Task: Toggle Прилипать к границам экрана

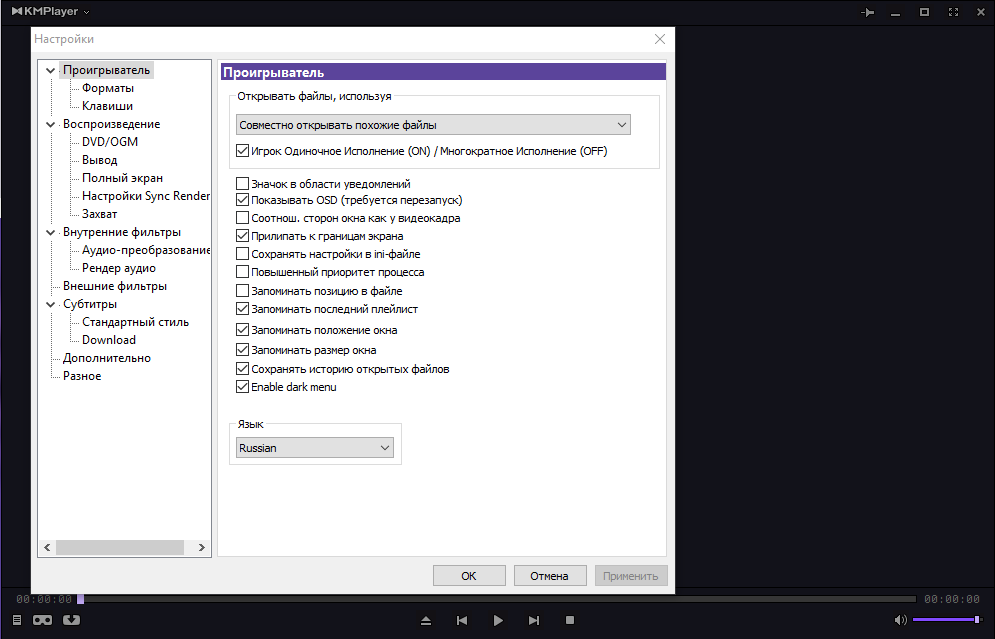Action: pyautogui.click(x=242, y=236)
